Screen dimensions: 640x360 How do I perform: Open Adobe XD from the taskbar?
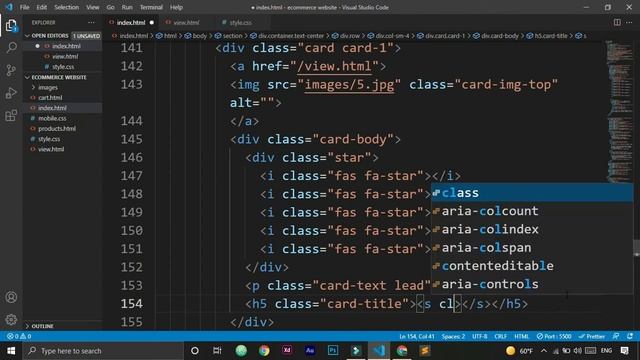tap(287, 351)
